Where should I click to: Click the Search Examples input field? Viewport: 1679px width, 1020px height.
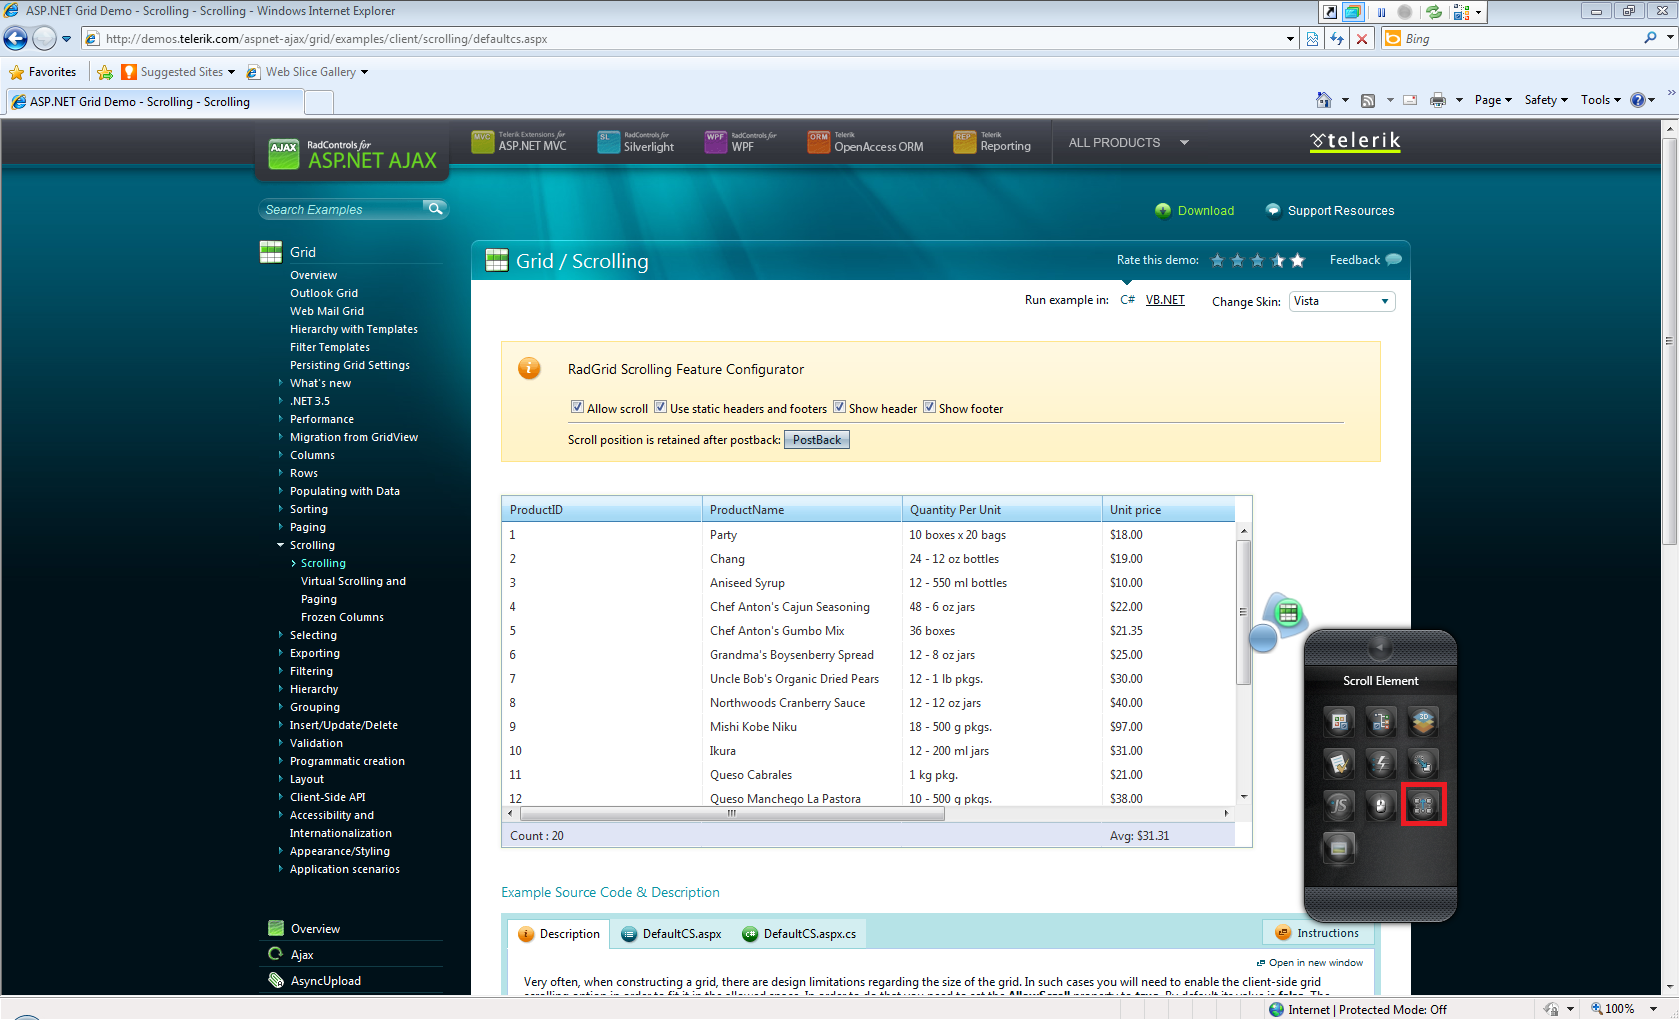[x=341, y=210]
